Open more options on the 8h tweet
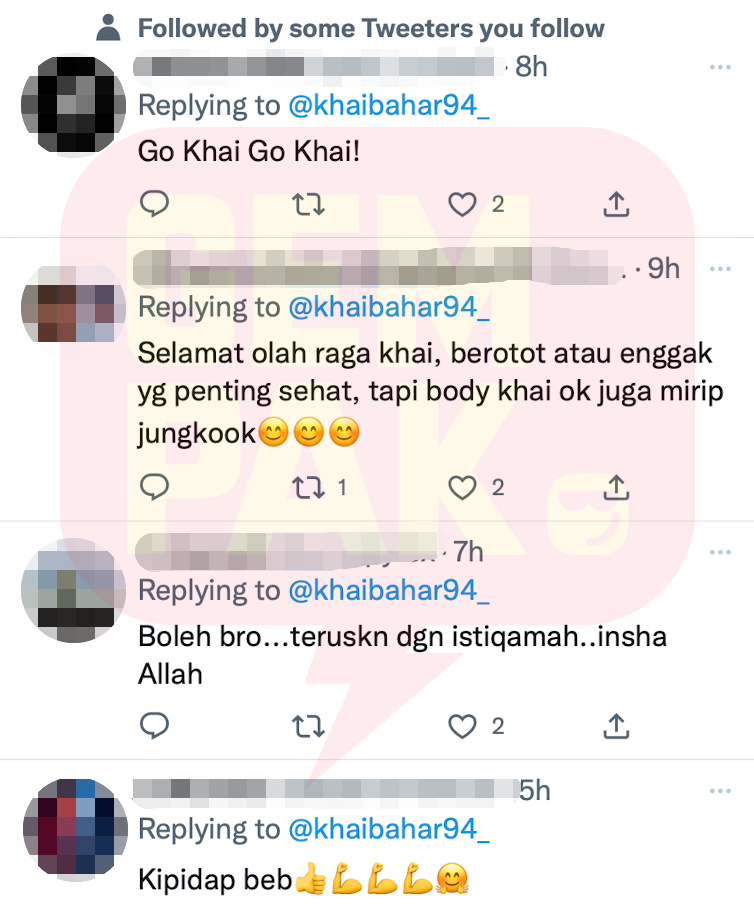Viewport: 754px width, 916px height. coord(720,67)
